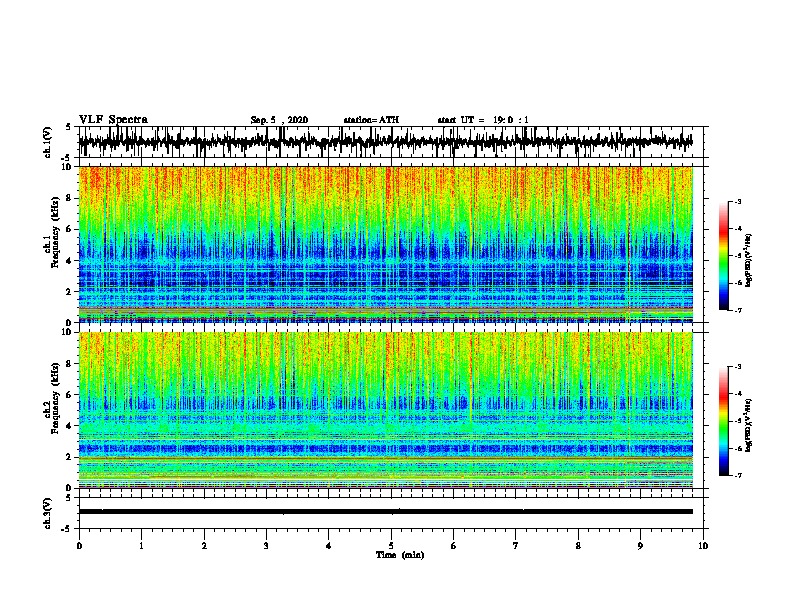The width and height of the screenshot is (792, 612).
Task: Click the "station=ATH" header label
Action: click(371, 120)
